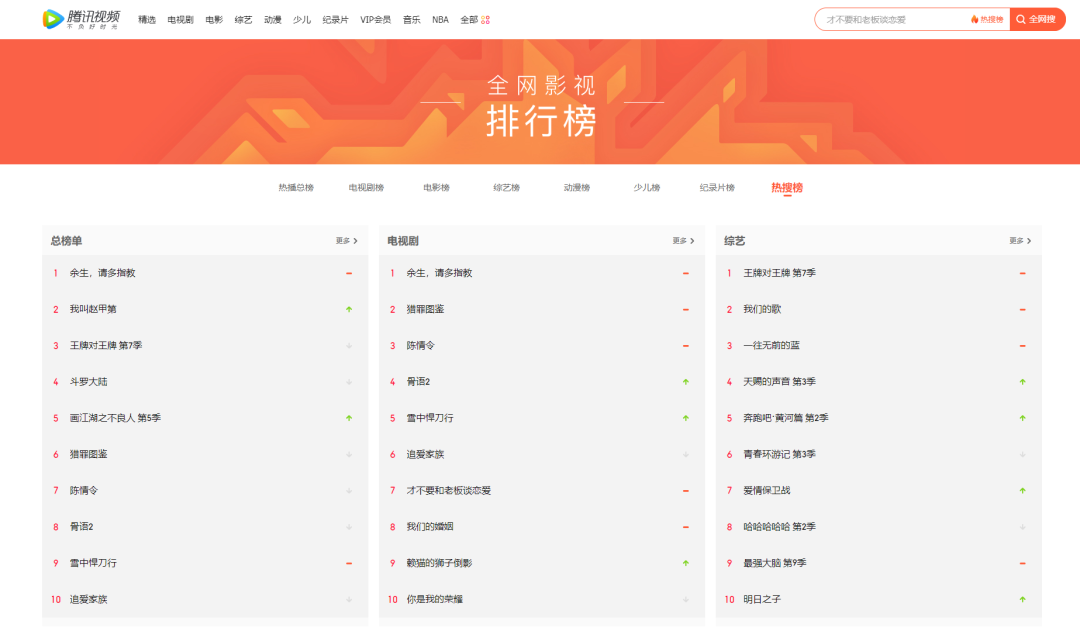This screenshot has width=1080, height=631.
Task: Click down-trend arrow beside 斗罗大陆
Action: [349, 382]
